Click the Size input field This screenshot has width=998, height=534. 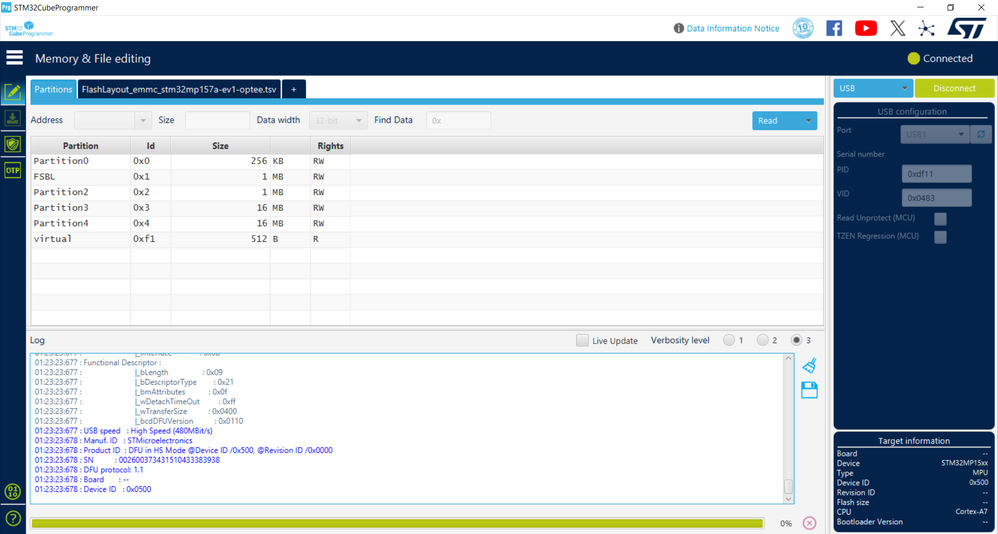(217, 120)
